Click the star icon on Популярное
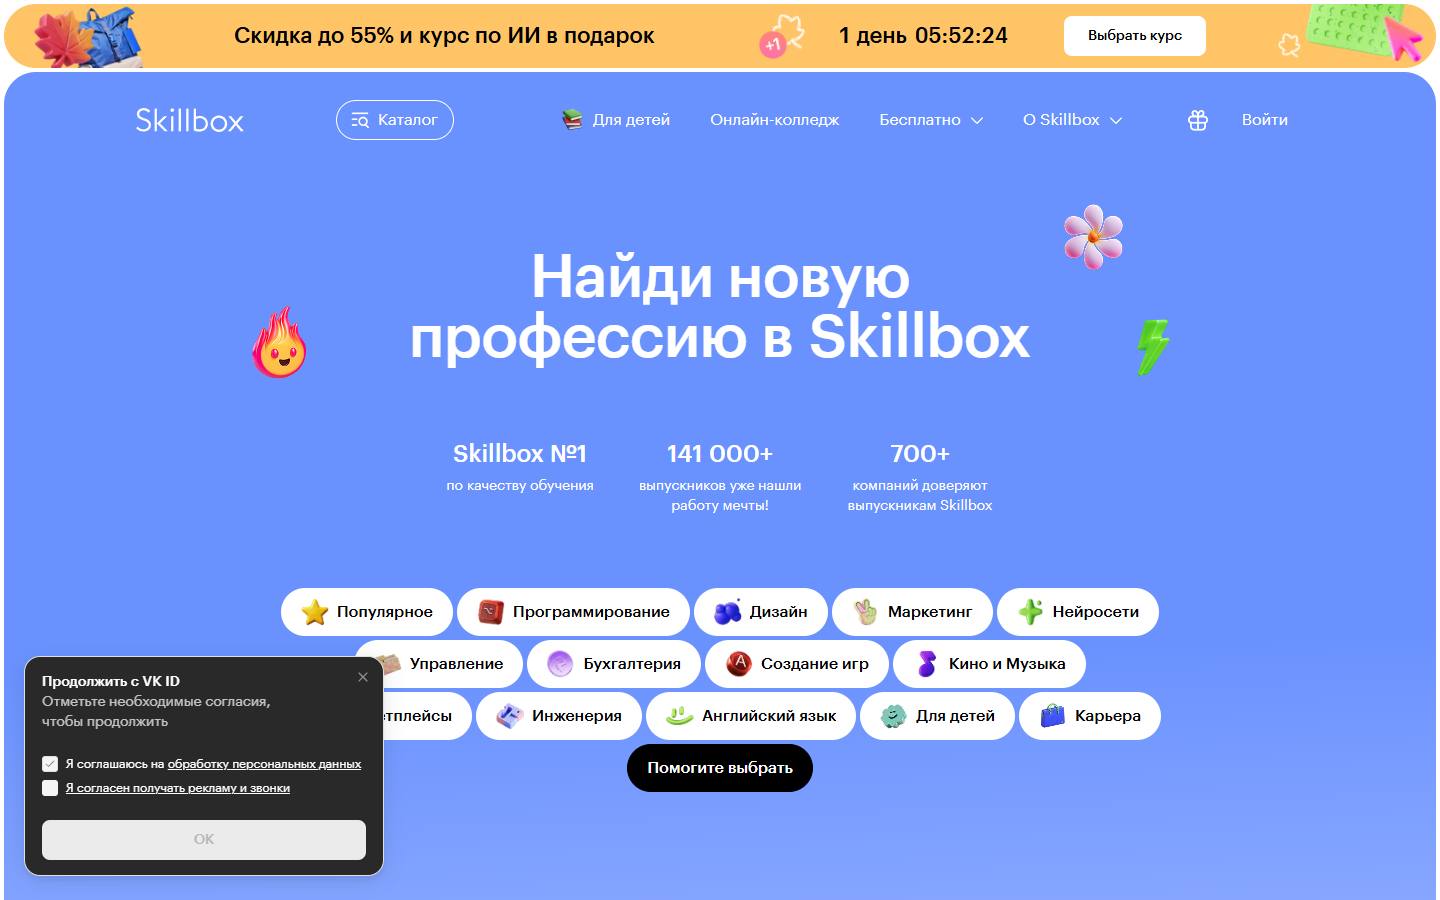The image size is (1440, 900). 315,612
